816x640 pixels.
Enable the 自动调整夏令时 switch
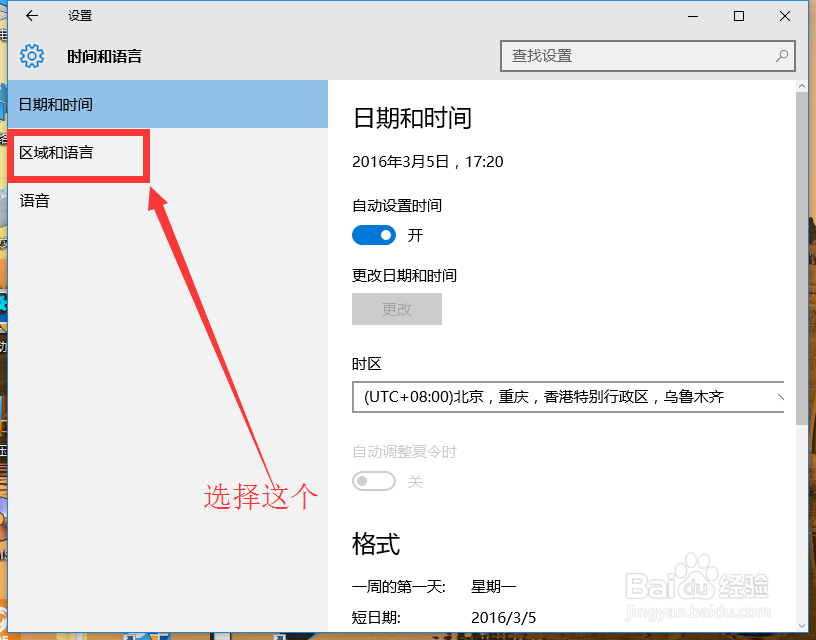[374, 481]
